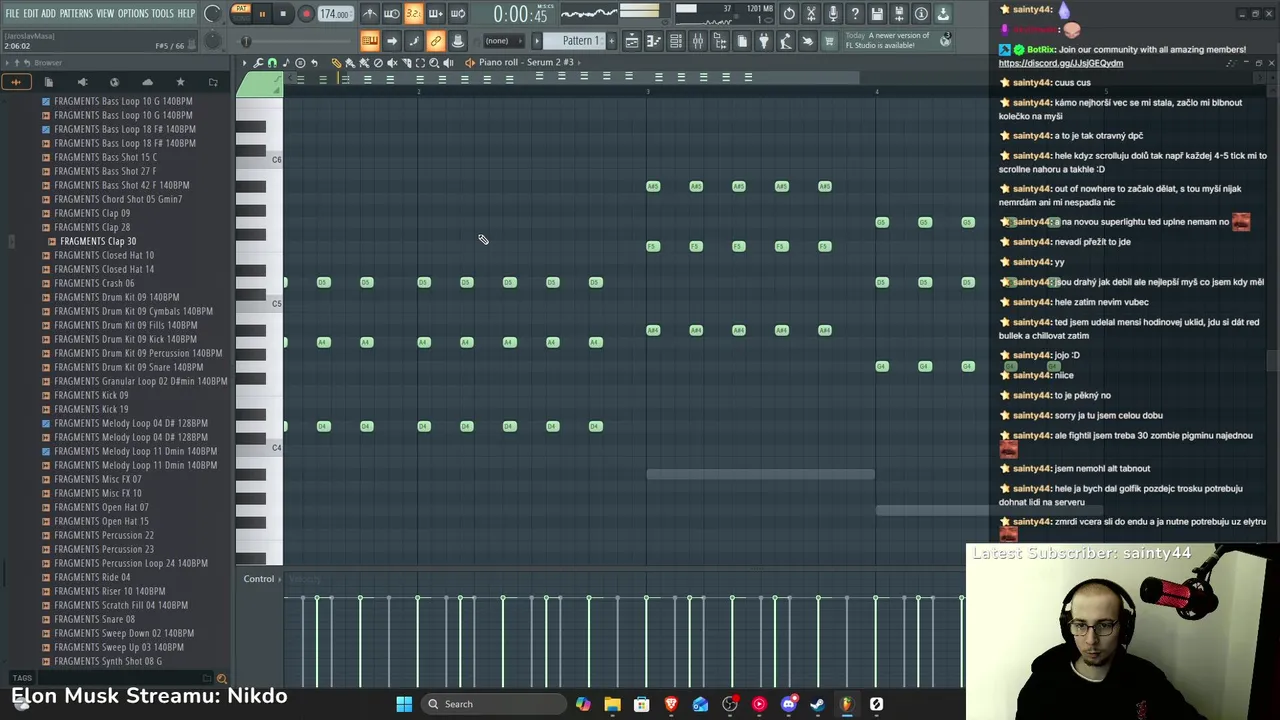Adjust the main volume knob
This screenshot has height=720, width=1280.
tap(211, 13)
